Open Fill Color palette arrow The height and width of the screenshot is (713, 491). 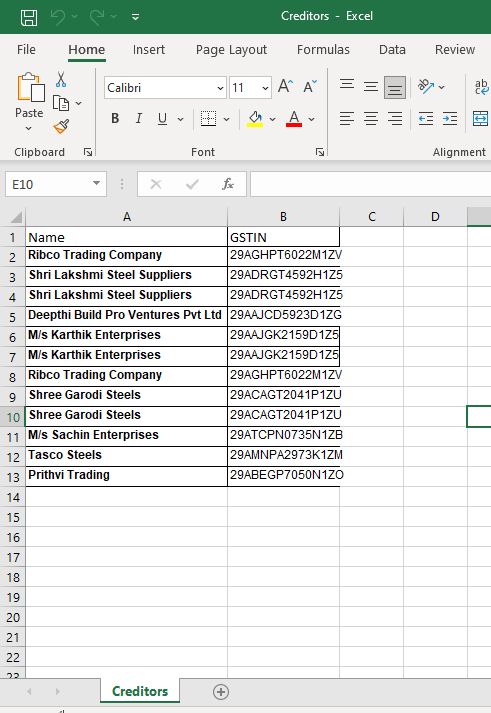[272, 119]
